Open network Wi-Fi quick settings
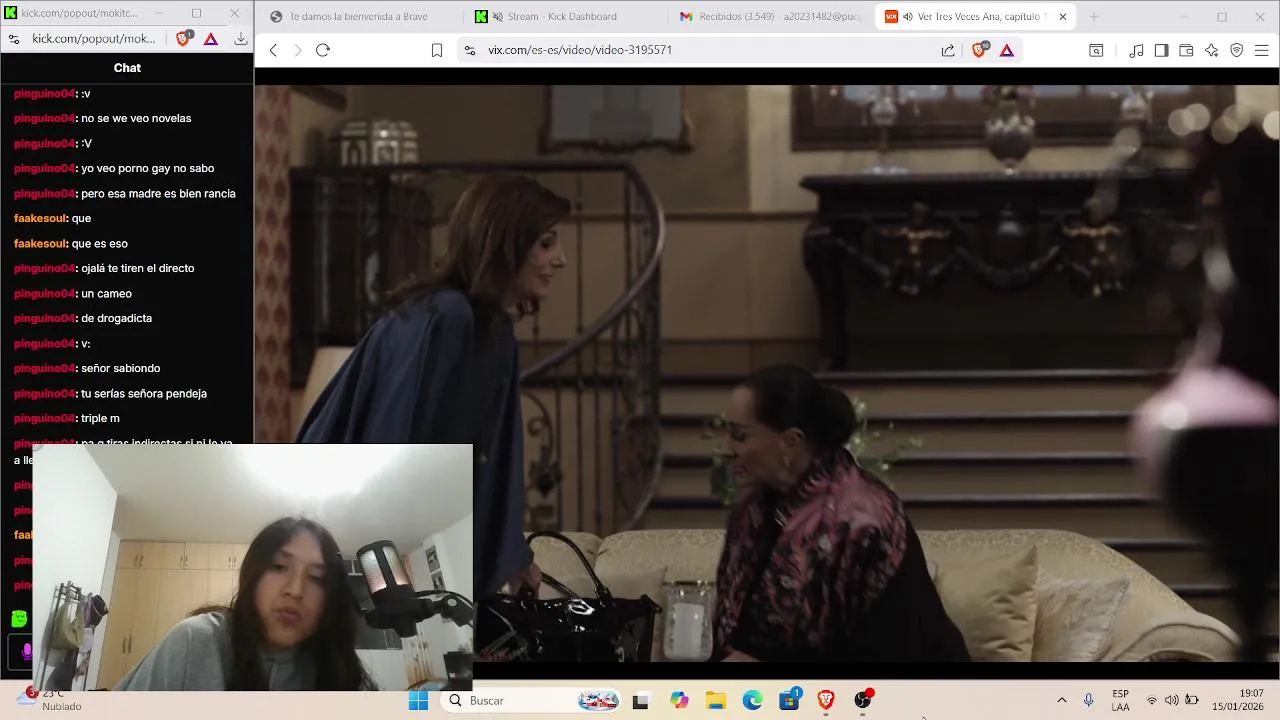The width and height of the screenshot is (1280, 720). pos(1152,700)
